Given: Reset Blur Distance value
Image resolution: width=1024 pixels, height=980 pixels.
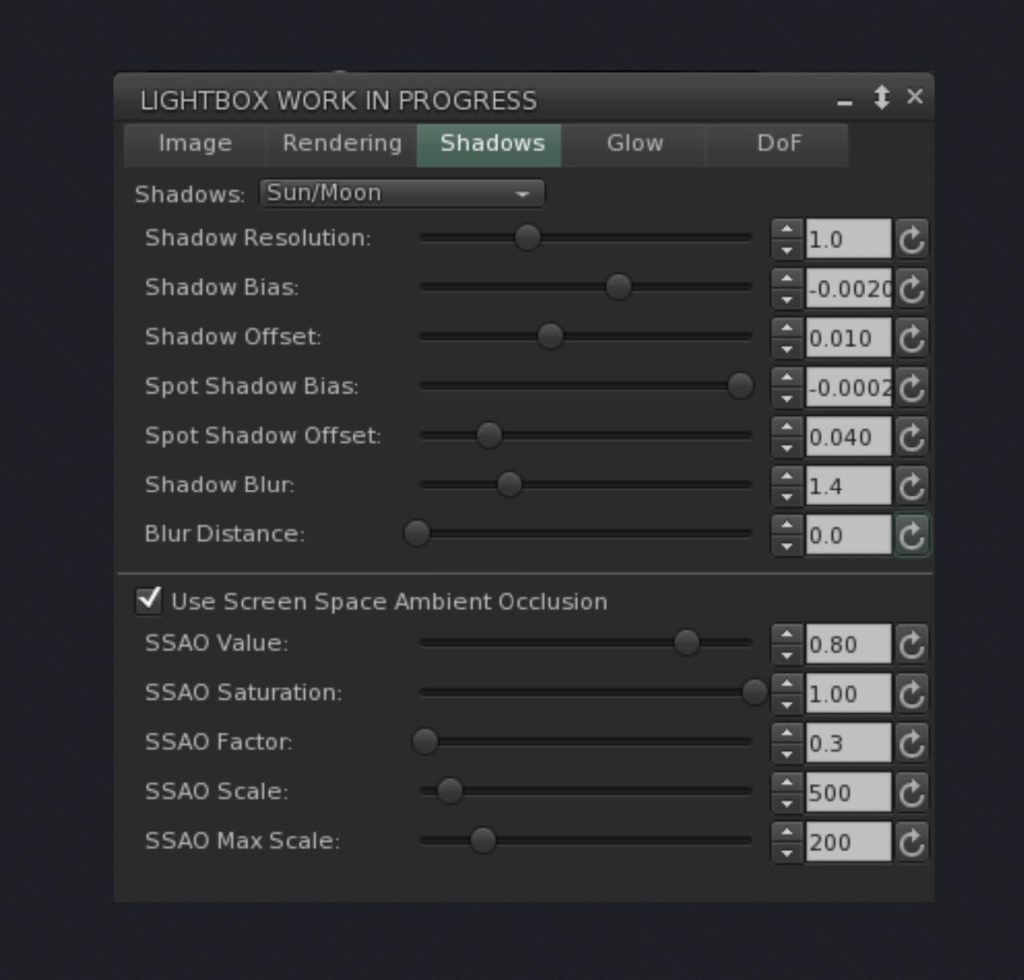Looking at the screenshot, I should tap(911, 535).
